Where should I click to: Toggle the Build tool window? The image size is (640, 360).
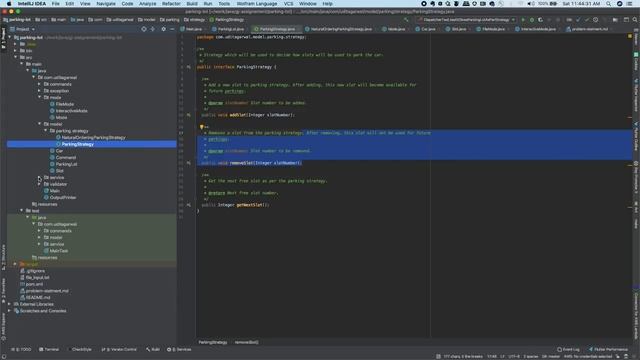pyautogui.click(x=153, y=349)
